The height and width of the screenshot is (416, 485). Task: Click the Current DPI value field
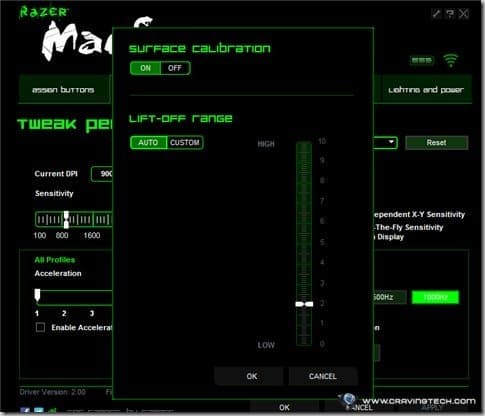click(x=102, y=174)
